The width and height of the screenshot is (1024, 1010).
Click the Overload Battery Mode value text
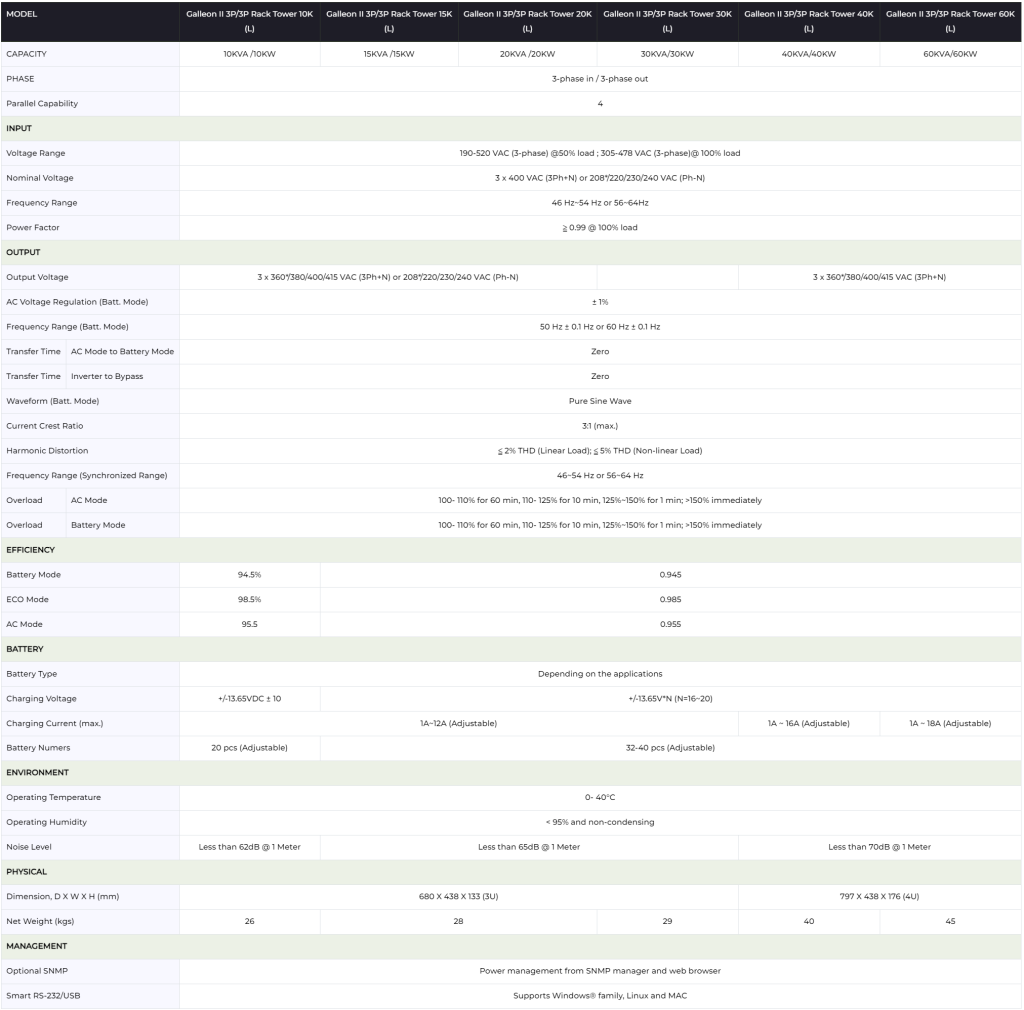[600, 526]
